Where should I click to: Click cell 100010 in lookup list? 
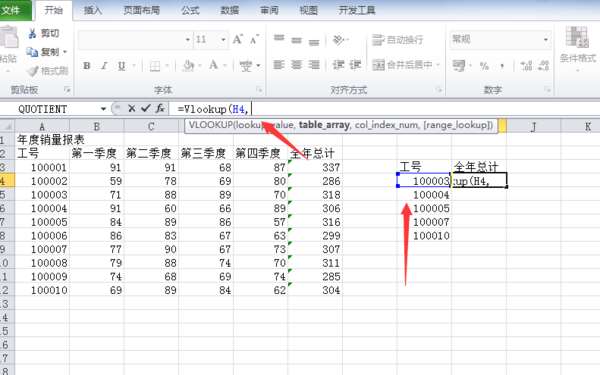tap(424, 235)
